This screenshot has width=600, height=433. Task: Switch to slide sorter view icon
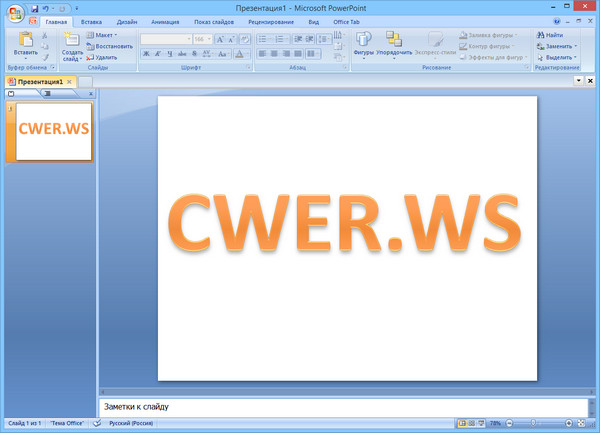472,423
